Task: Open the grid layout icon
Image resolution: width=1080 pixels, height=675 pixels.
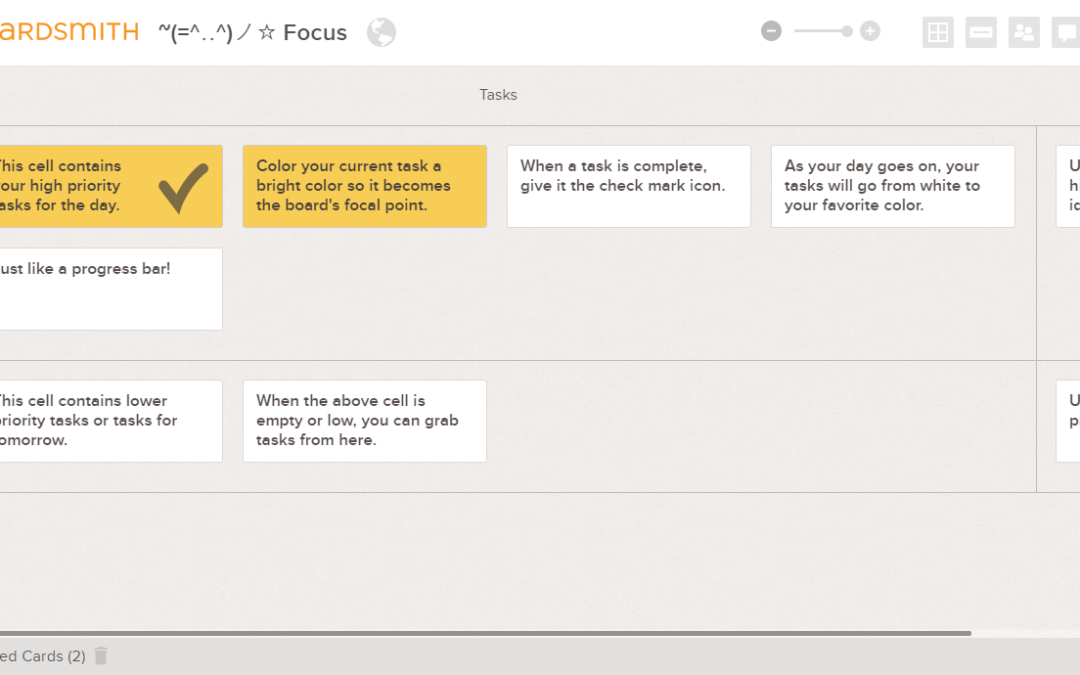Action: tap(937, 32)
